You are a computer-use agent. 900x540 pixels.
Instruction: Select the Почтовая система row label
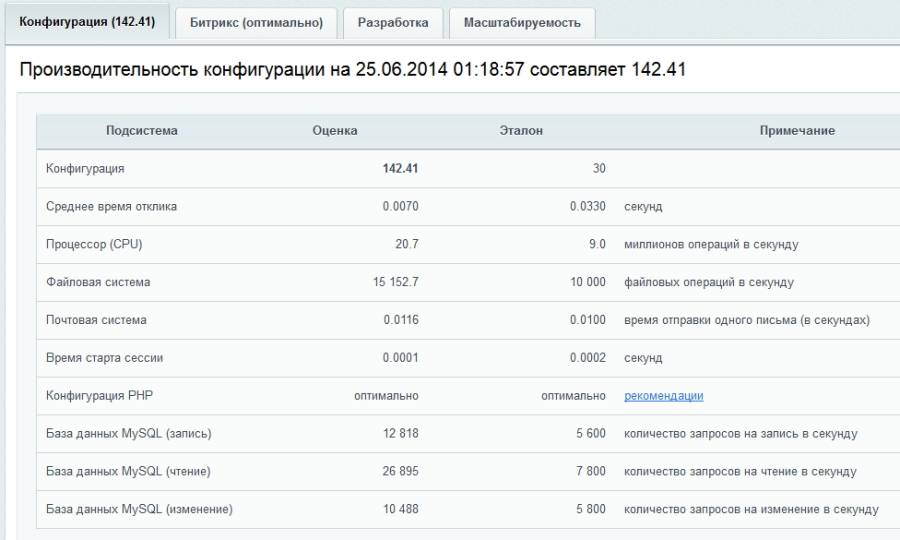click(x=96, y=320)
